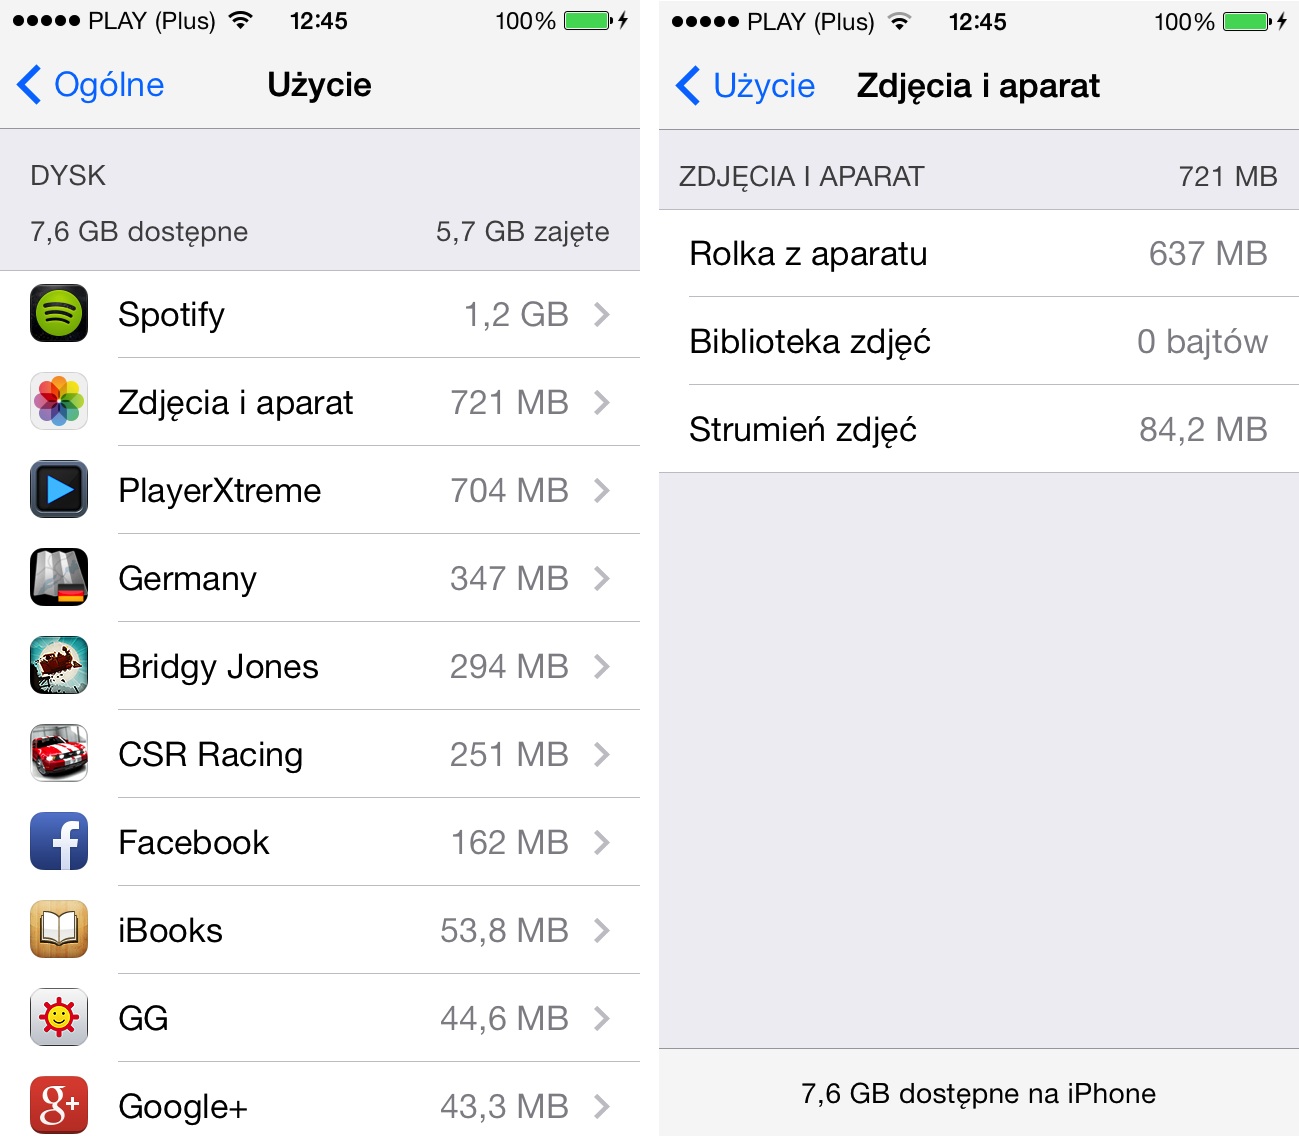This screenshot has width=1299, height=1136.
Task: Tap the PlayerXtreme play icon
Action: pyautogui.click(x=59, y=490)
